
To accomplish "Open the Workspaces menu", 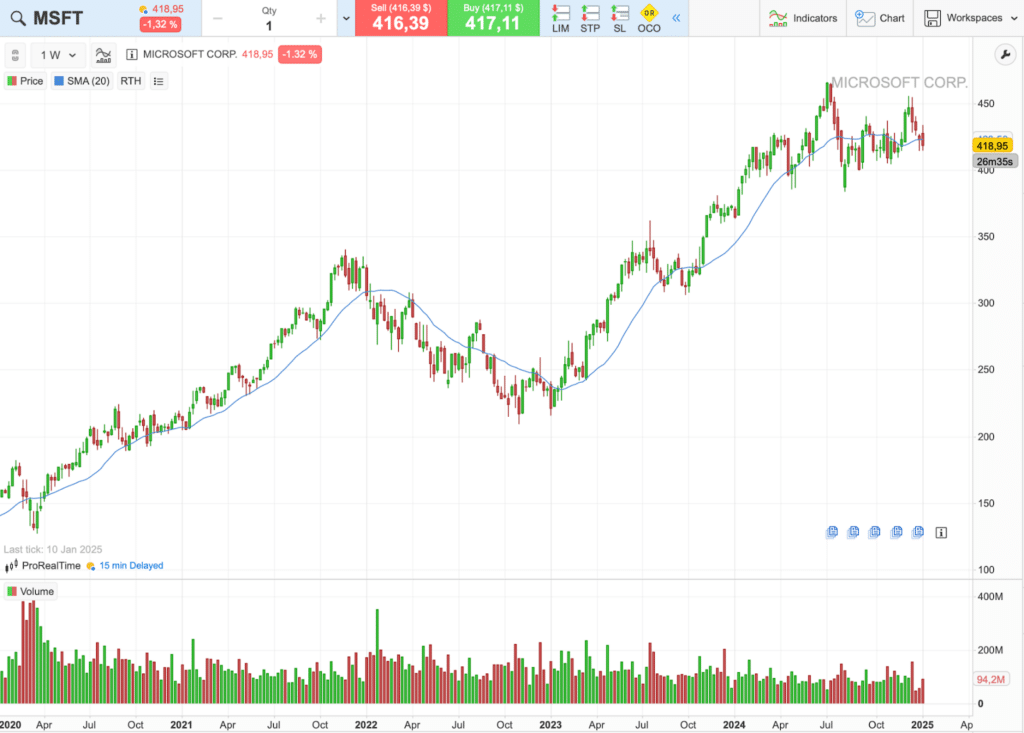I will point(970,18).
